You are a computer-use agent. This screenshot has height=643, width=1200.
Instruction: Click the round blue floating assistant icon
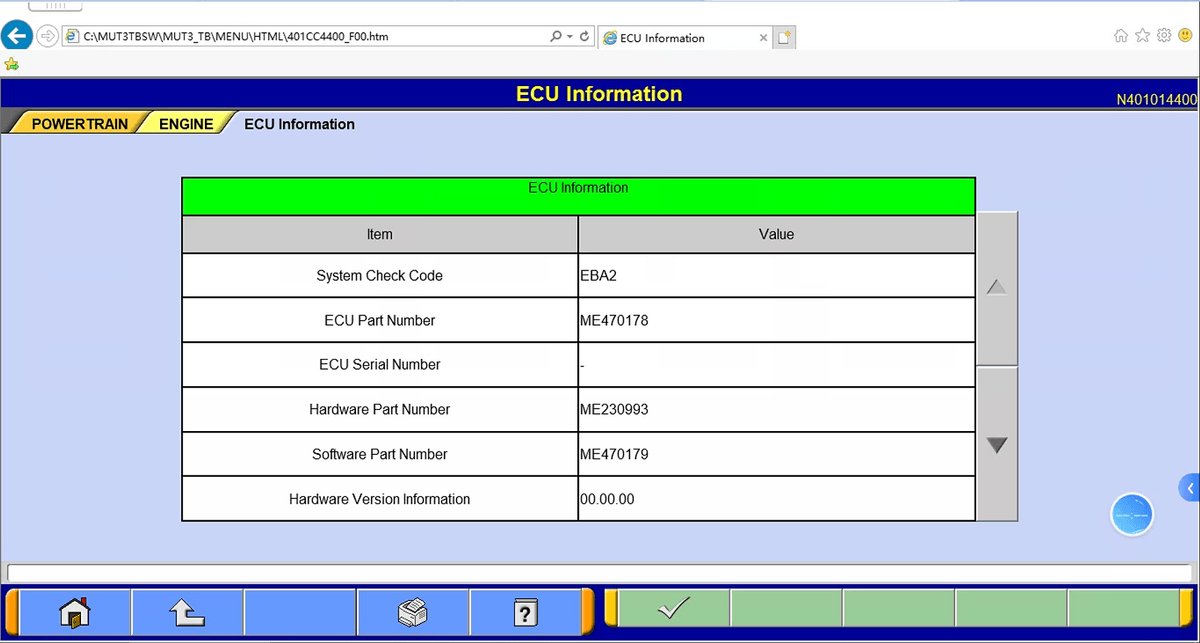coord(1132,515)
